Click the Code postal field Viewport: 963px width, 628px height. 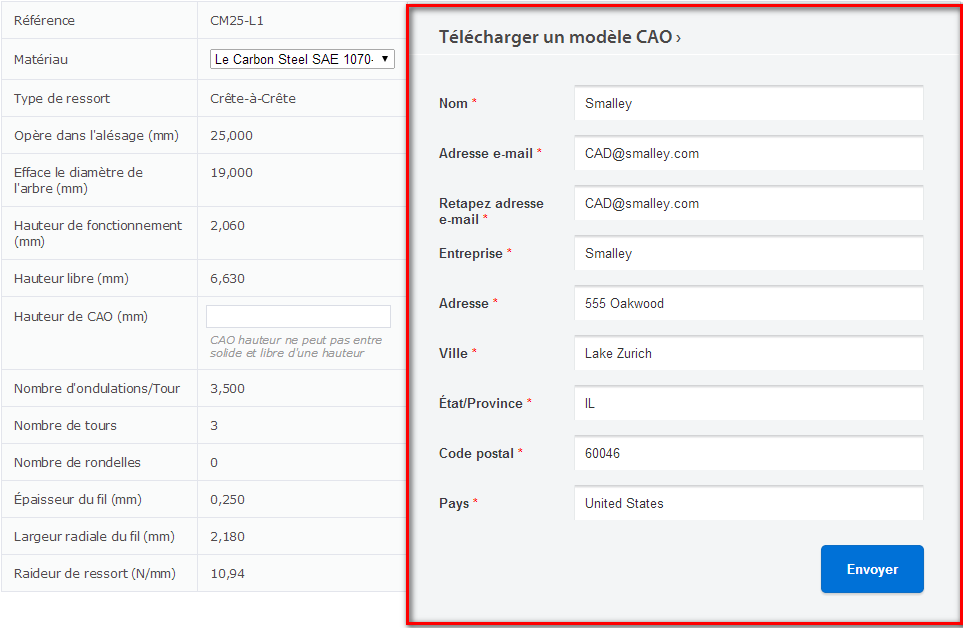(x=748, y=454)
